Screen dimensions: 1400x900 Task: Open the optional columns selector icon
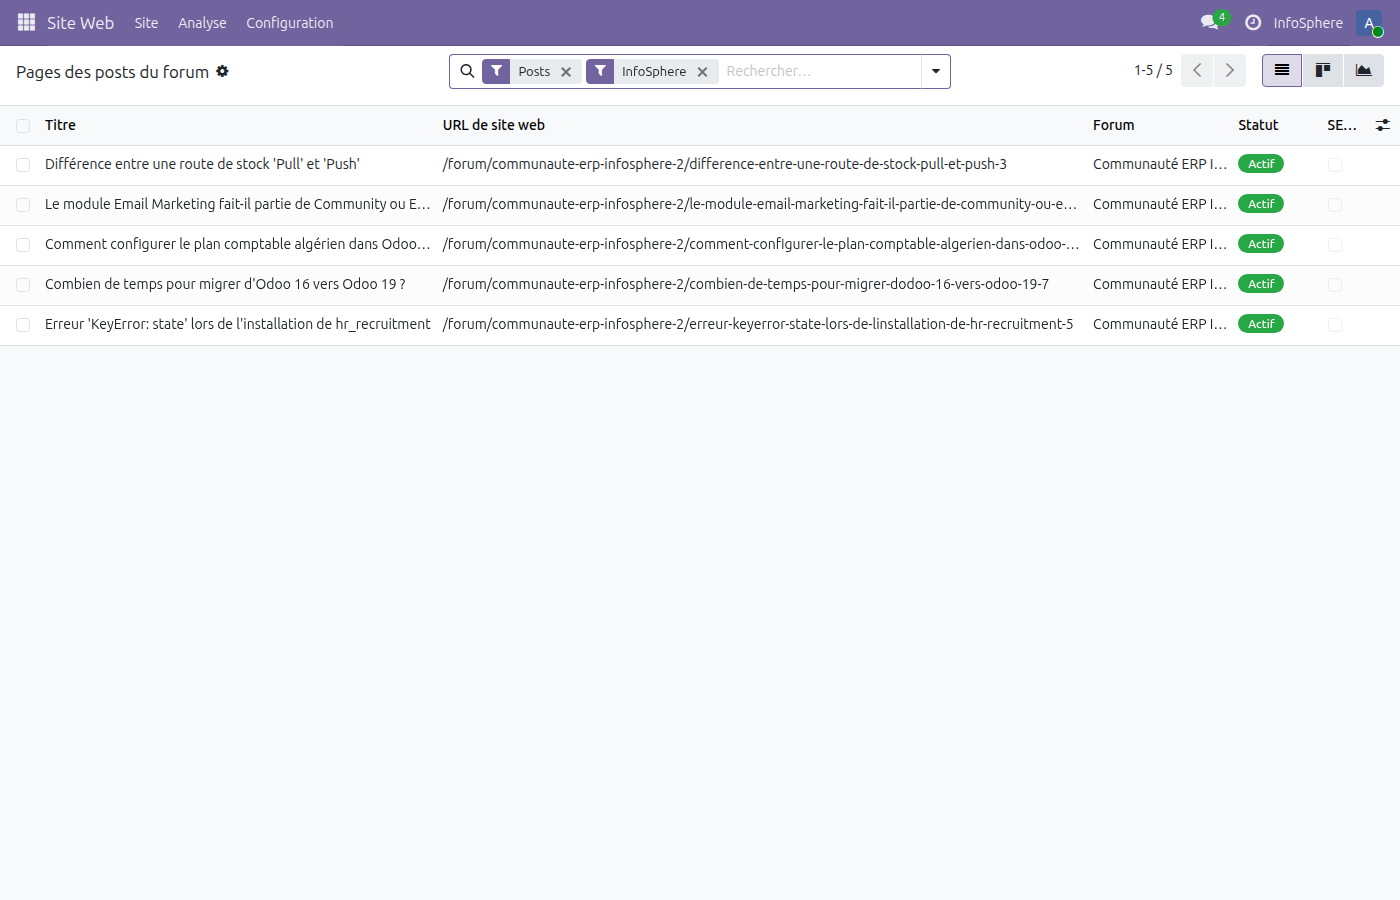pyautogui.click(x=1383, y=125)
